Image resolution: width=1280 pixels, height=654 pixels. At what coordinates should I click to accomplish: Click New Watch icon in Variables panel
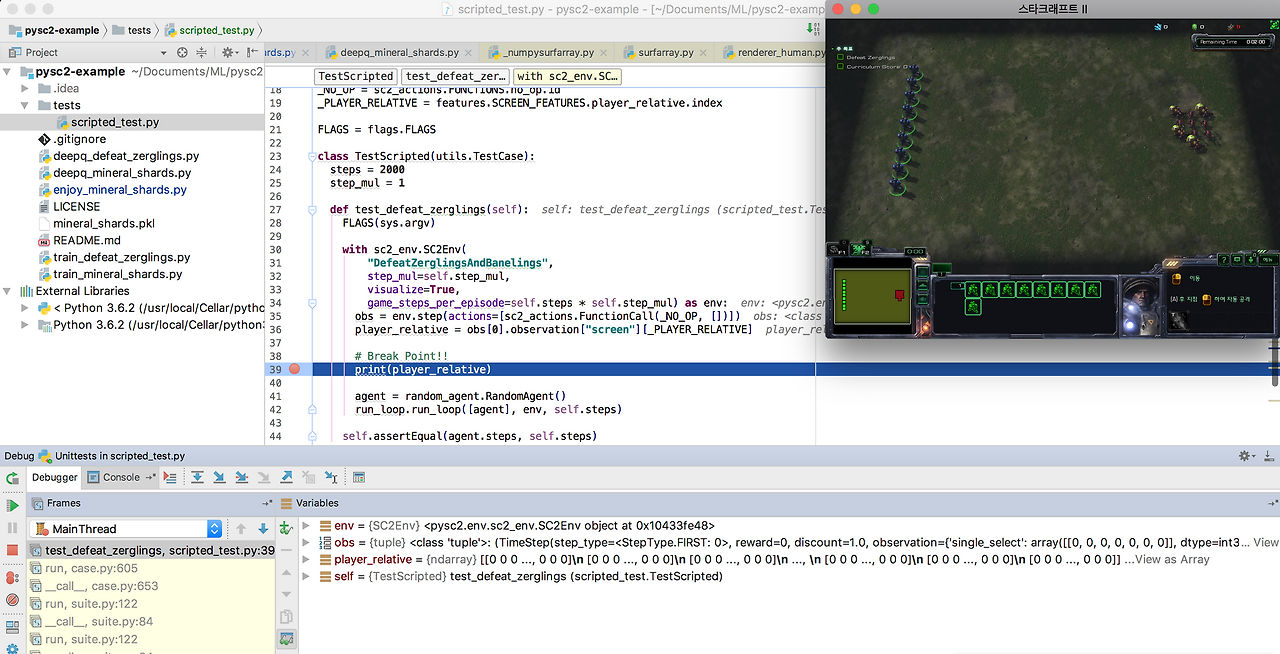click(286, 528)
